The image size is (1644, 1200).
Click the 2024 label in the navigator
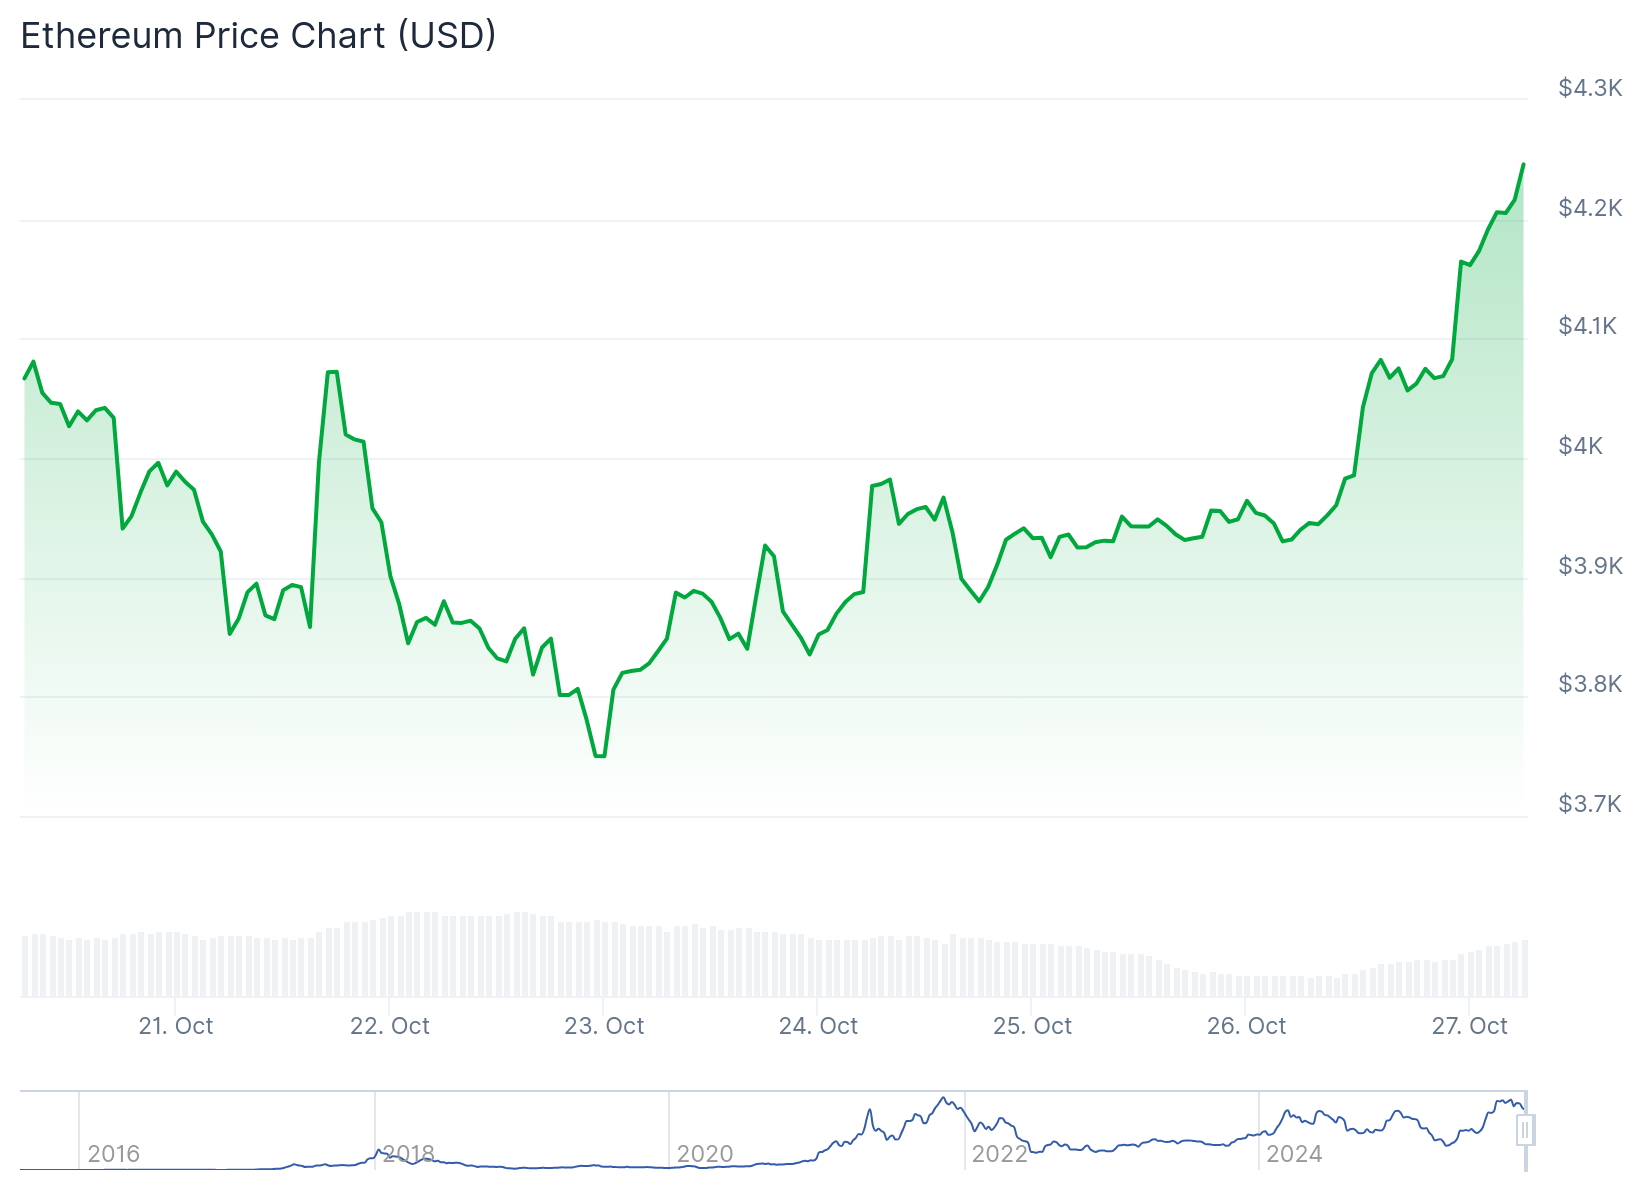click(1293, 1154)
